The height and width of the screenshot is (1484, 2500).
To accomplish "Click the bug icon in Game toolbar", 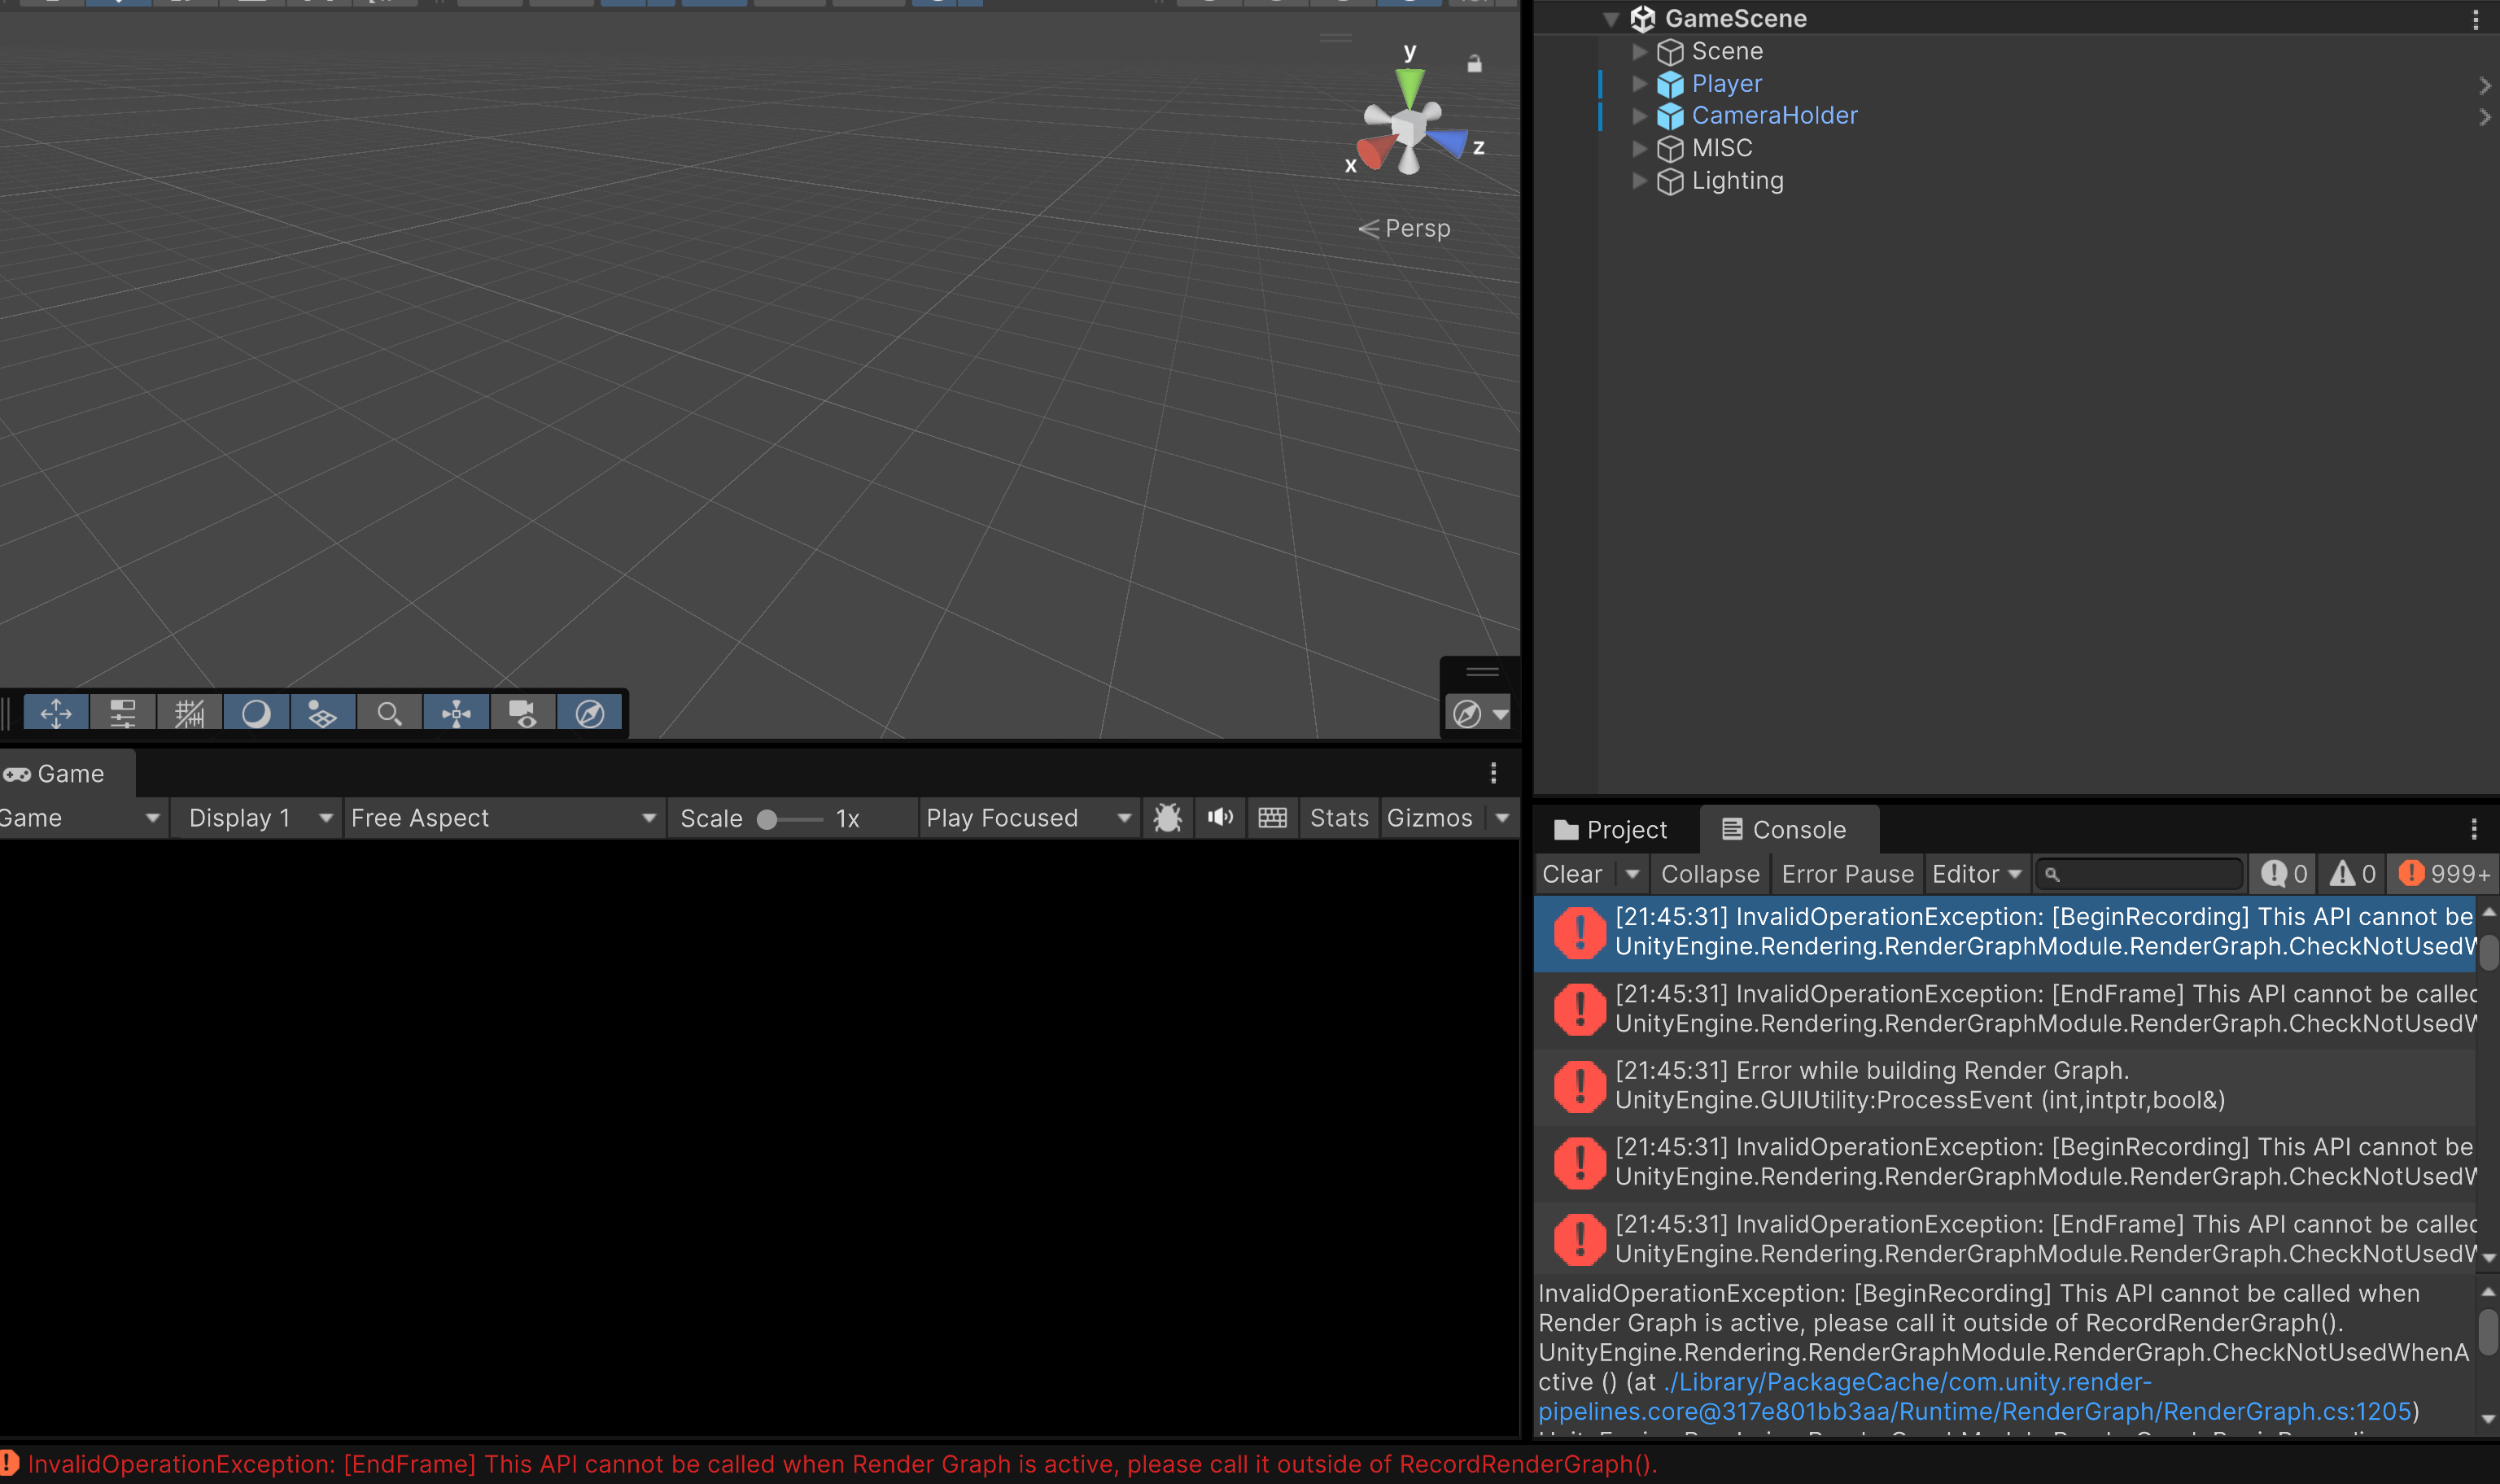I will click(x=1167, y=818).
